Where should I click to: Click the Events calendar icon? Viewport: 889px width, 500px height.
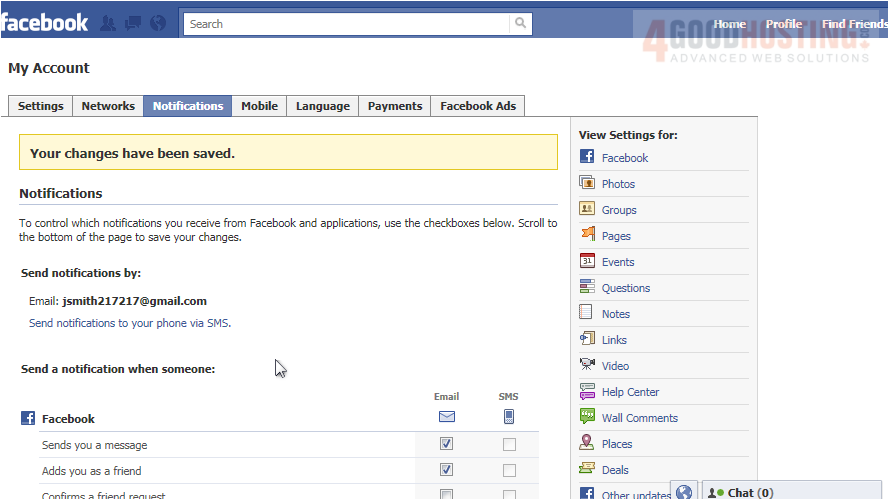tap(587, 261)
